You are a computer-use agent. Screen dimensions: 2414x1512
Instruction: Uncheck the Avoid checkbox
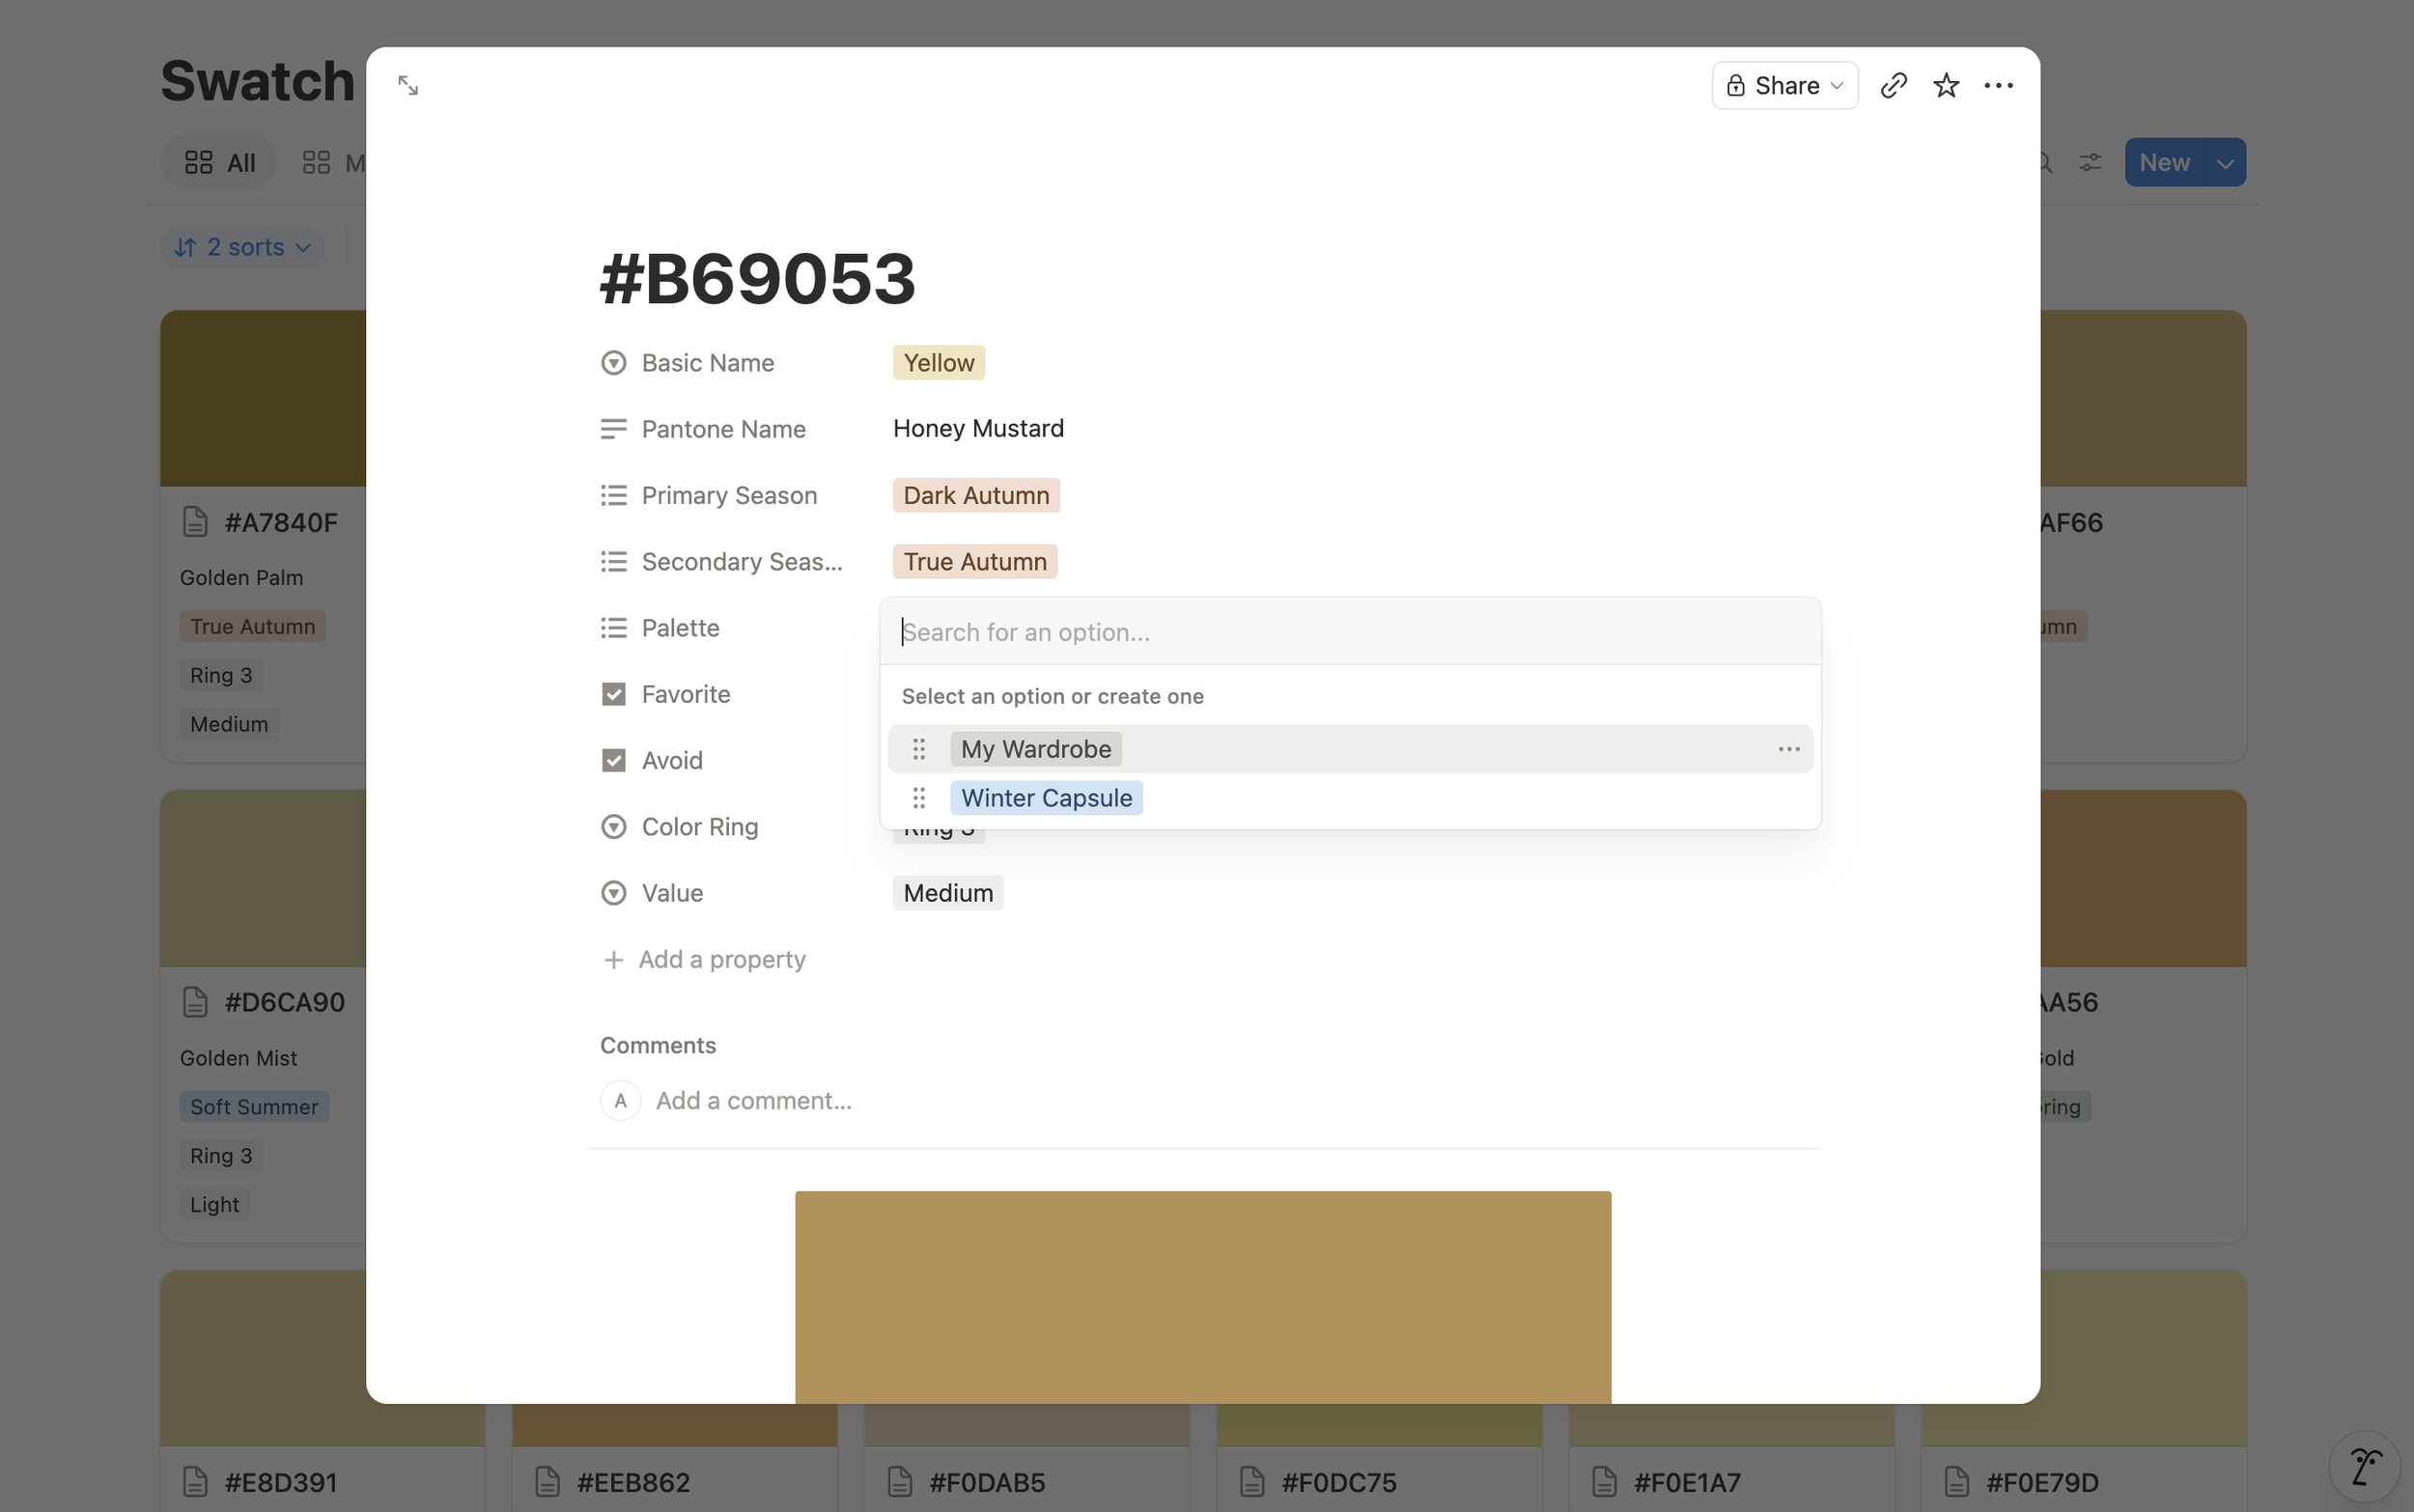613,761
